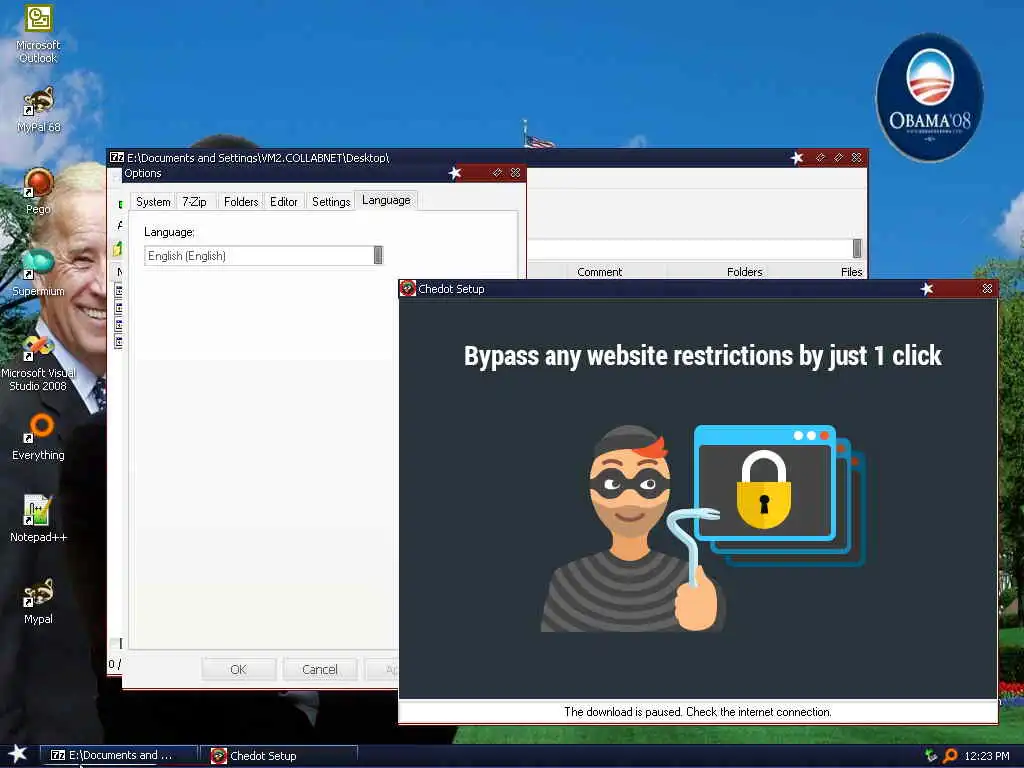Open the Pego desktop shortcut

tap(38, 191)
